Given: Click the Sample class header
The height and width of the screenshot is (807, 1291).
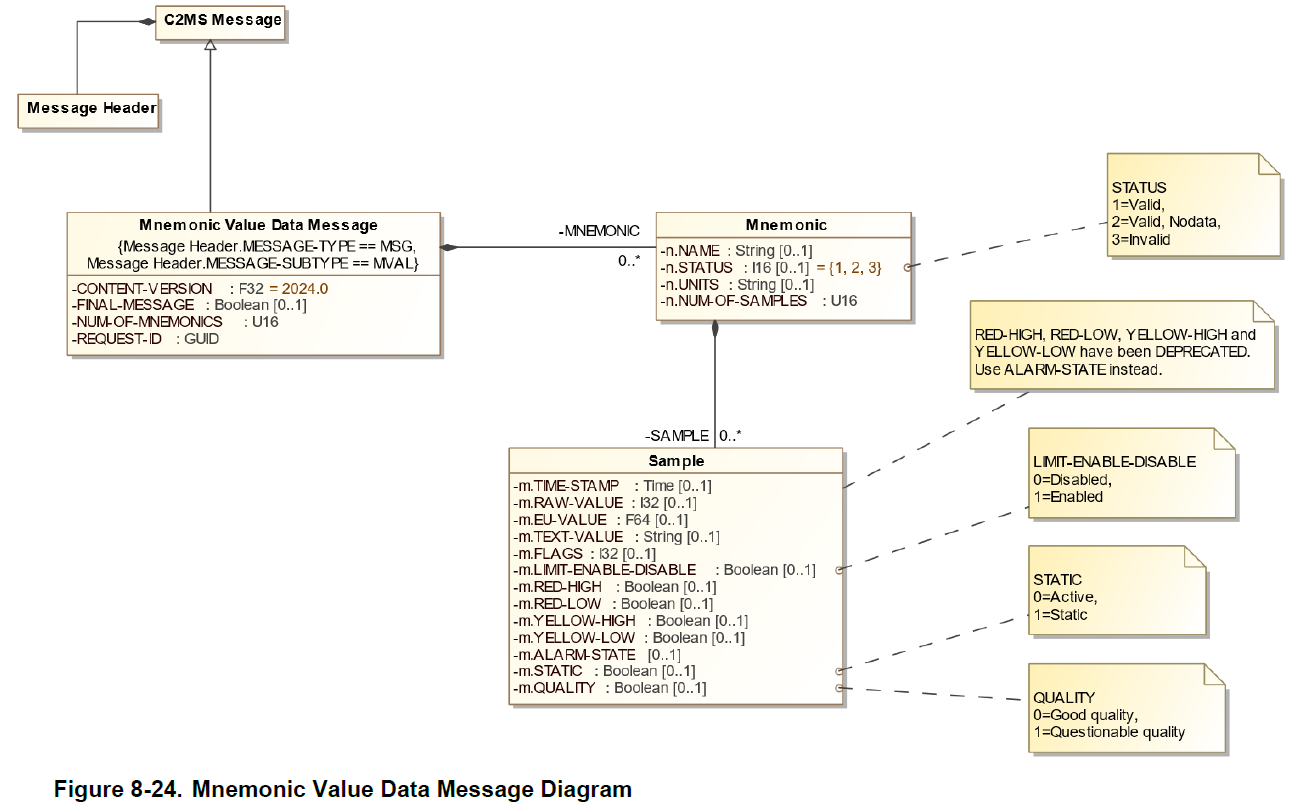Looking at the screenshot, I should pos(676,461).
